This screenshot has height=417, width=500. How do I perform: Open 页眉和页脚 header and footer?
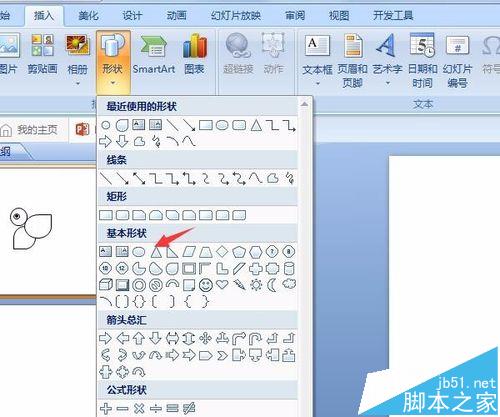352,61
